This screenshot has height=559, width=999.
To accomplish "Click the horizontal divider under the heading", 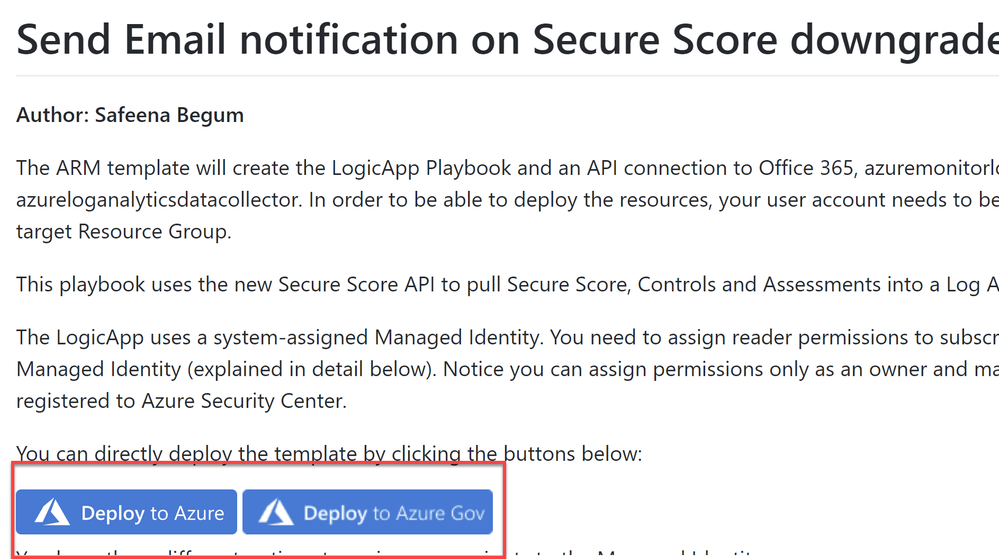I will point(500,75).
